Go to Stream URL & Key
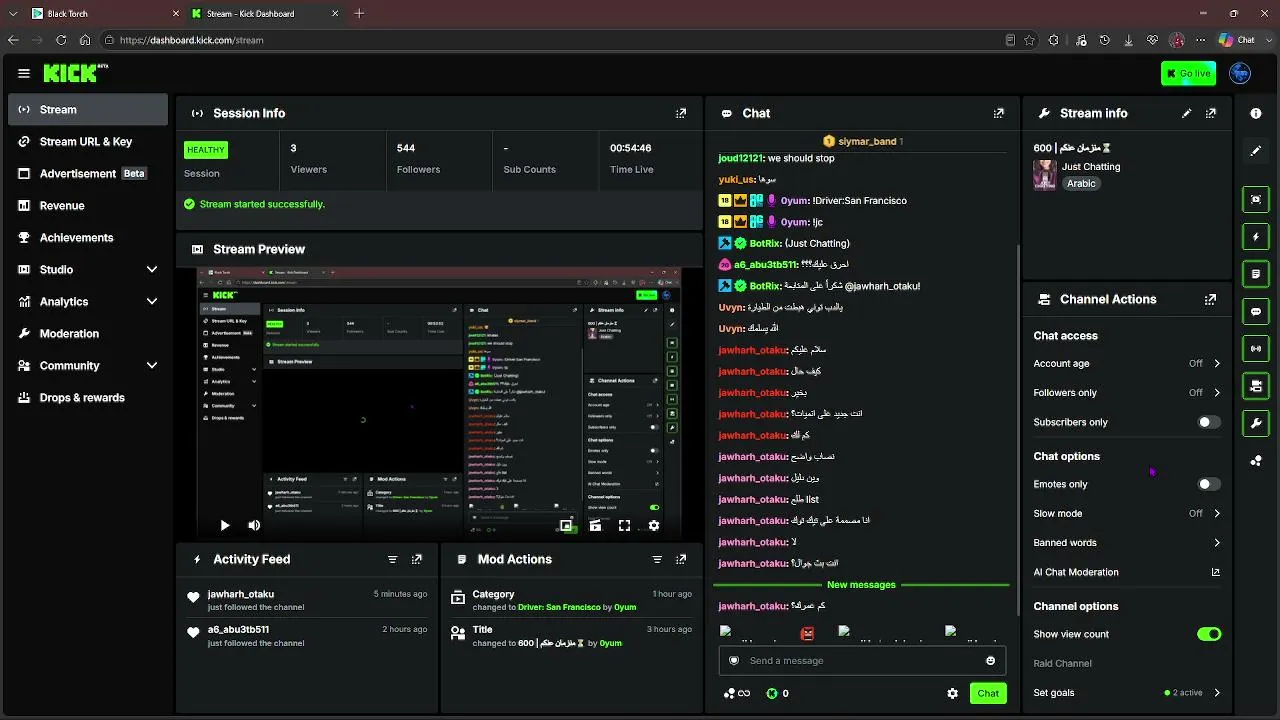 coord(88,142)
